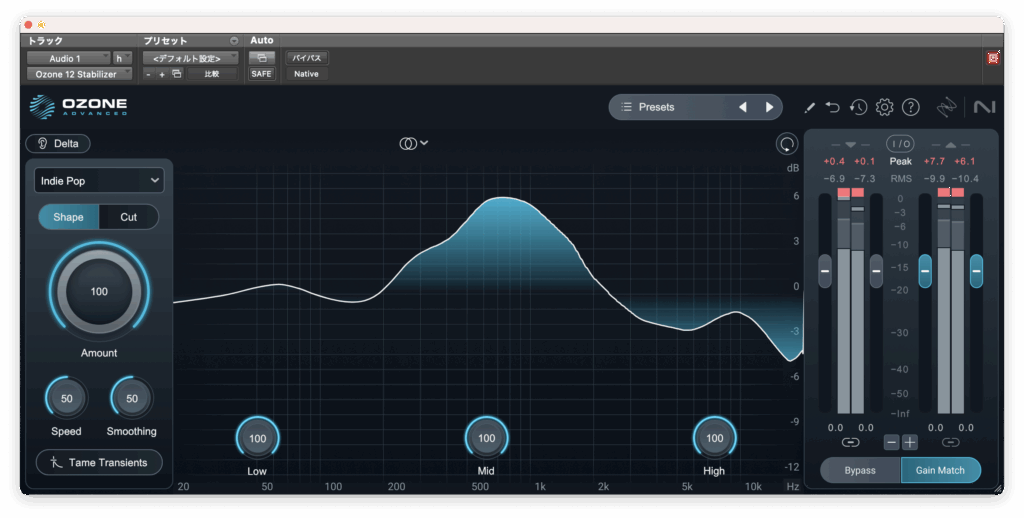This screenshot has height=518, width=1024.
Task: Select the Shape mode tab
Action: pyautogui.click(x=68, y=217)
